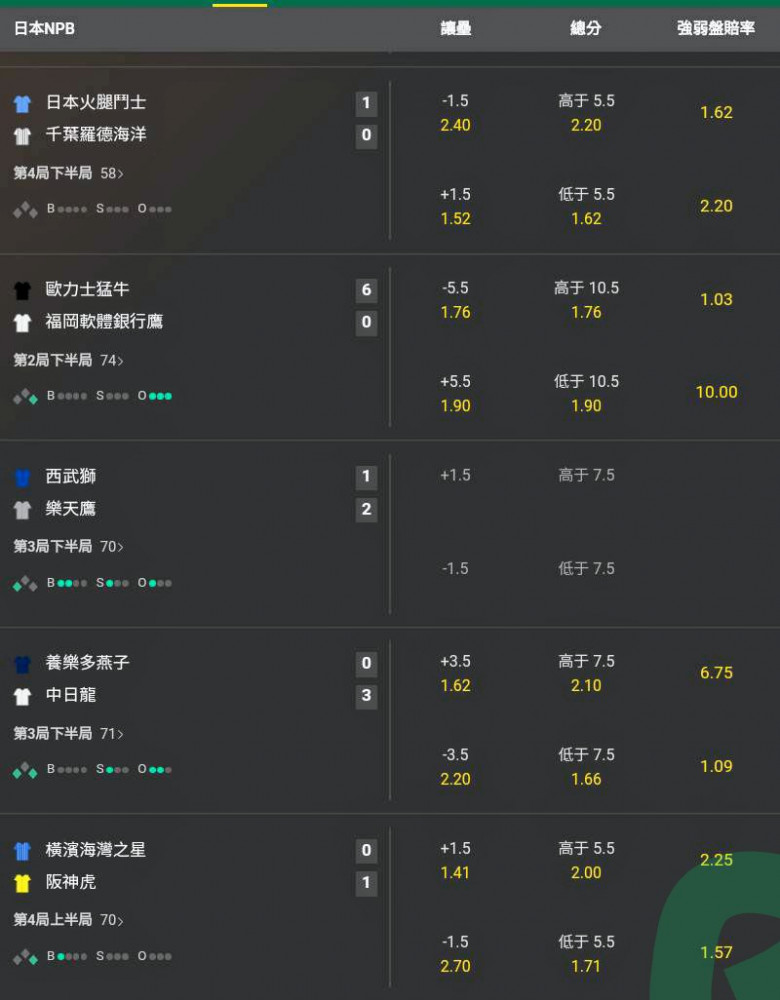The image size is (780, 1000).
Task: Select 養樂多燕子 moneyline odds 6.75
Action: (716, 673)
